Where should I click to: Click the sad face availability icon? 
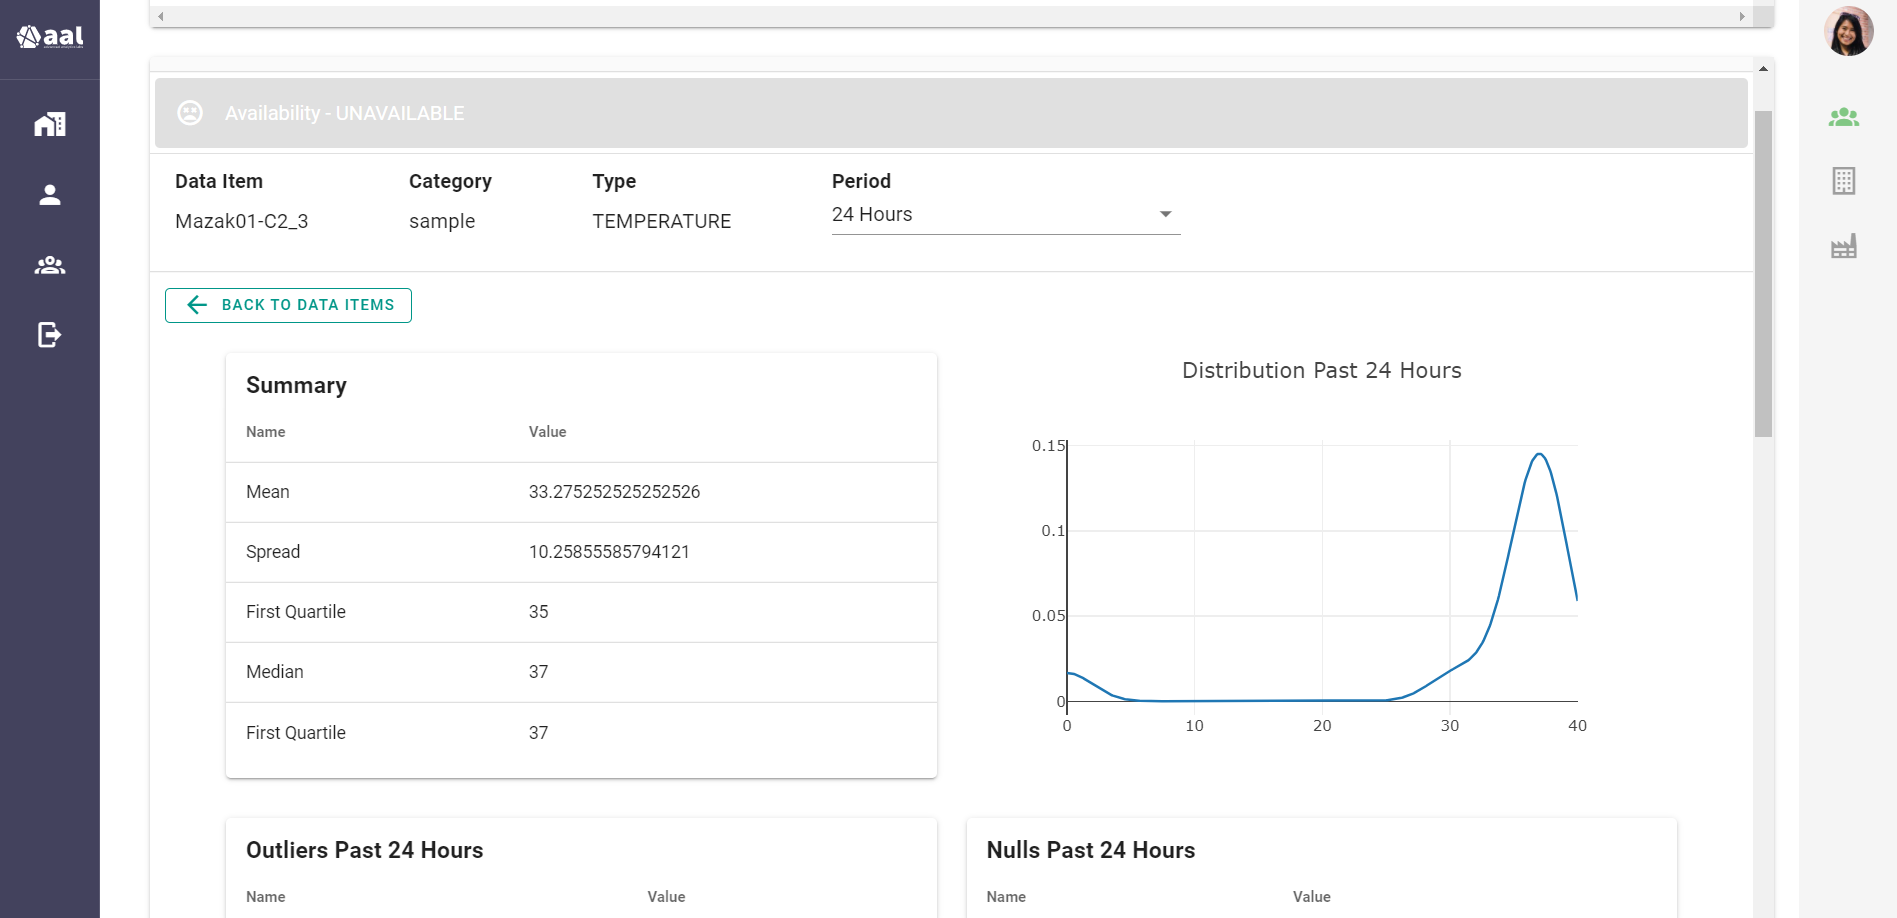click(x=190, y=113)
